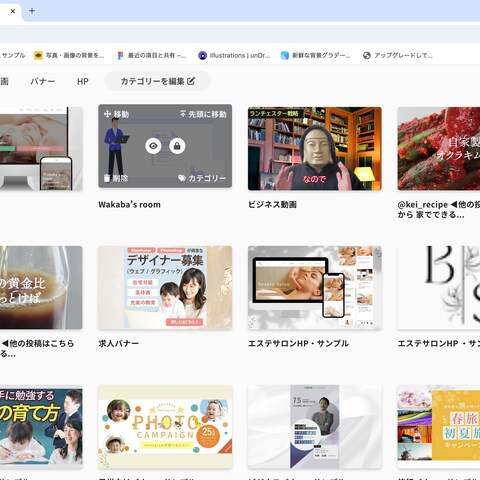Click the Wakaba's room title text
The width and height of the screenshot is (480, 480).
click(129, 204)
